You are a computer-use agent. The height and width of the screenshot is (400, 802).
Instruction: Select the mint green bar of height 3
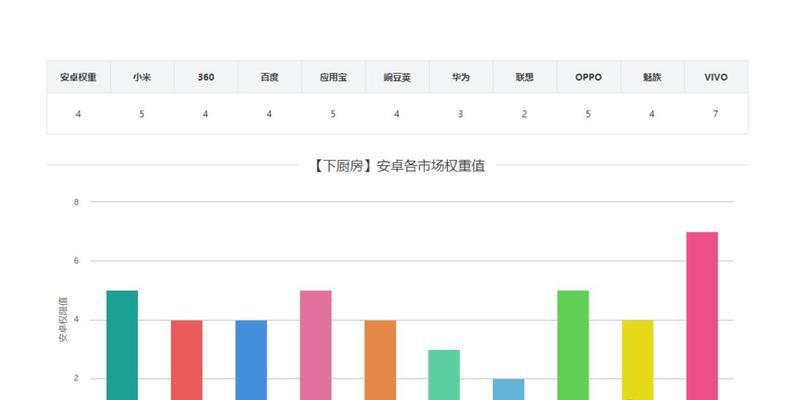tap(444, 375)
